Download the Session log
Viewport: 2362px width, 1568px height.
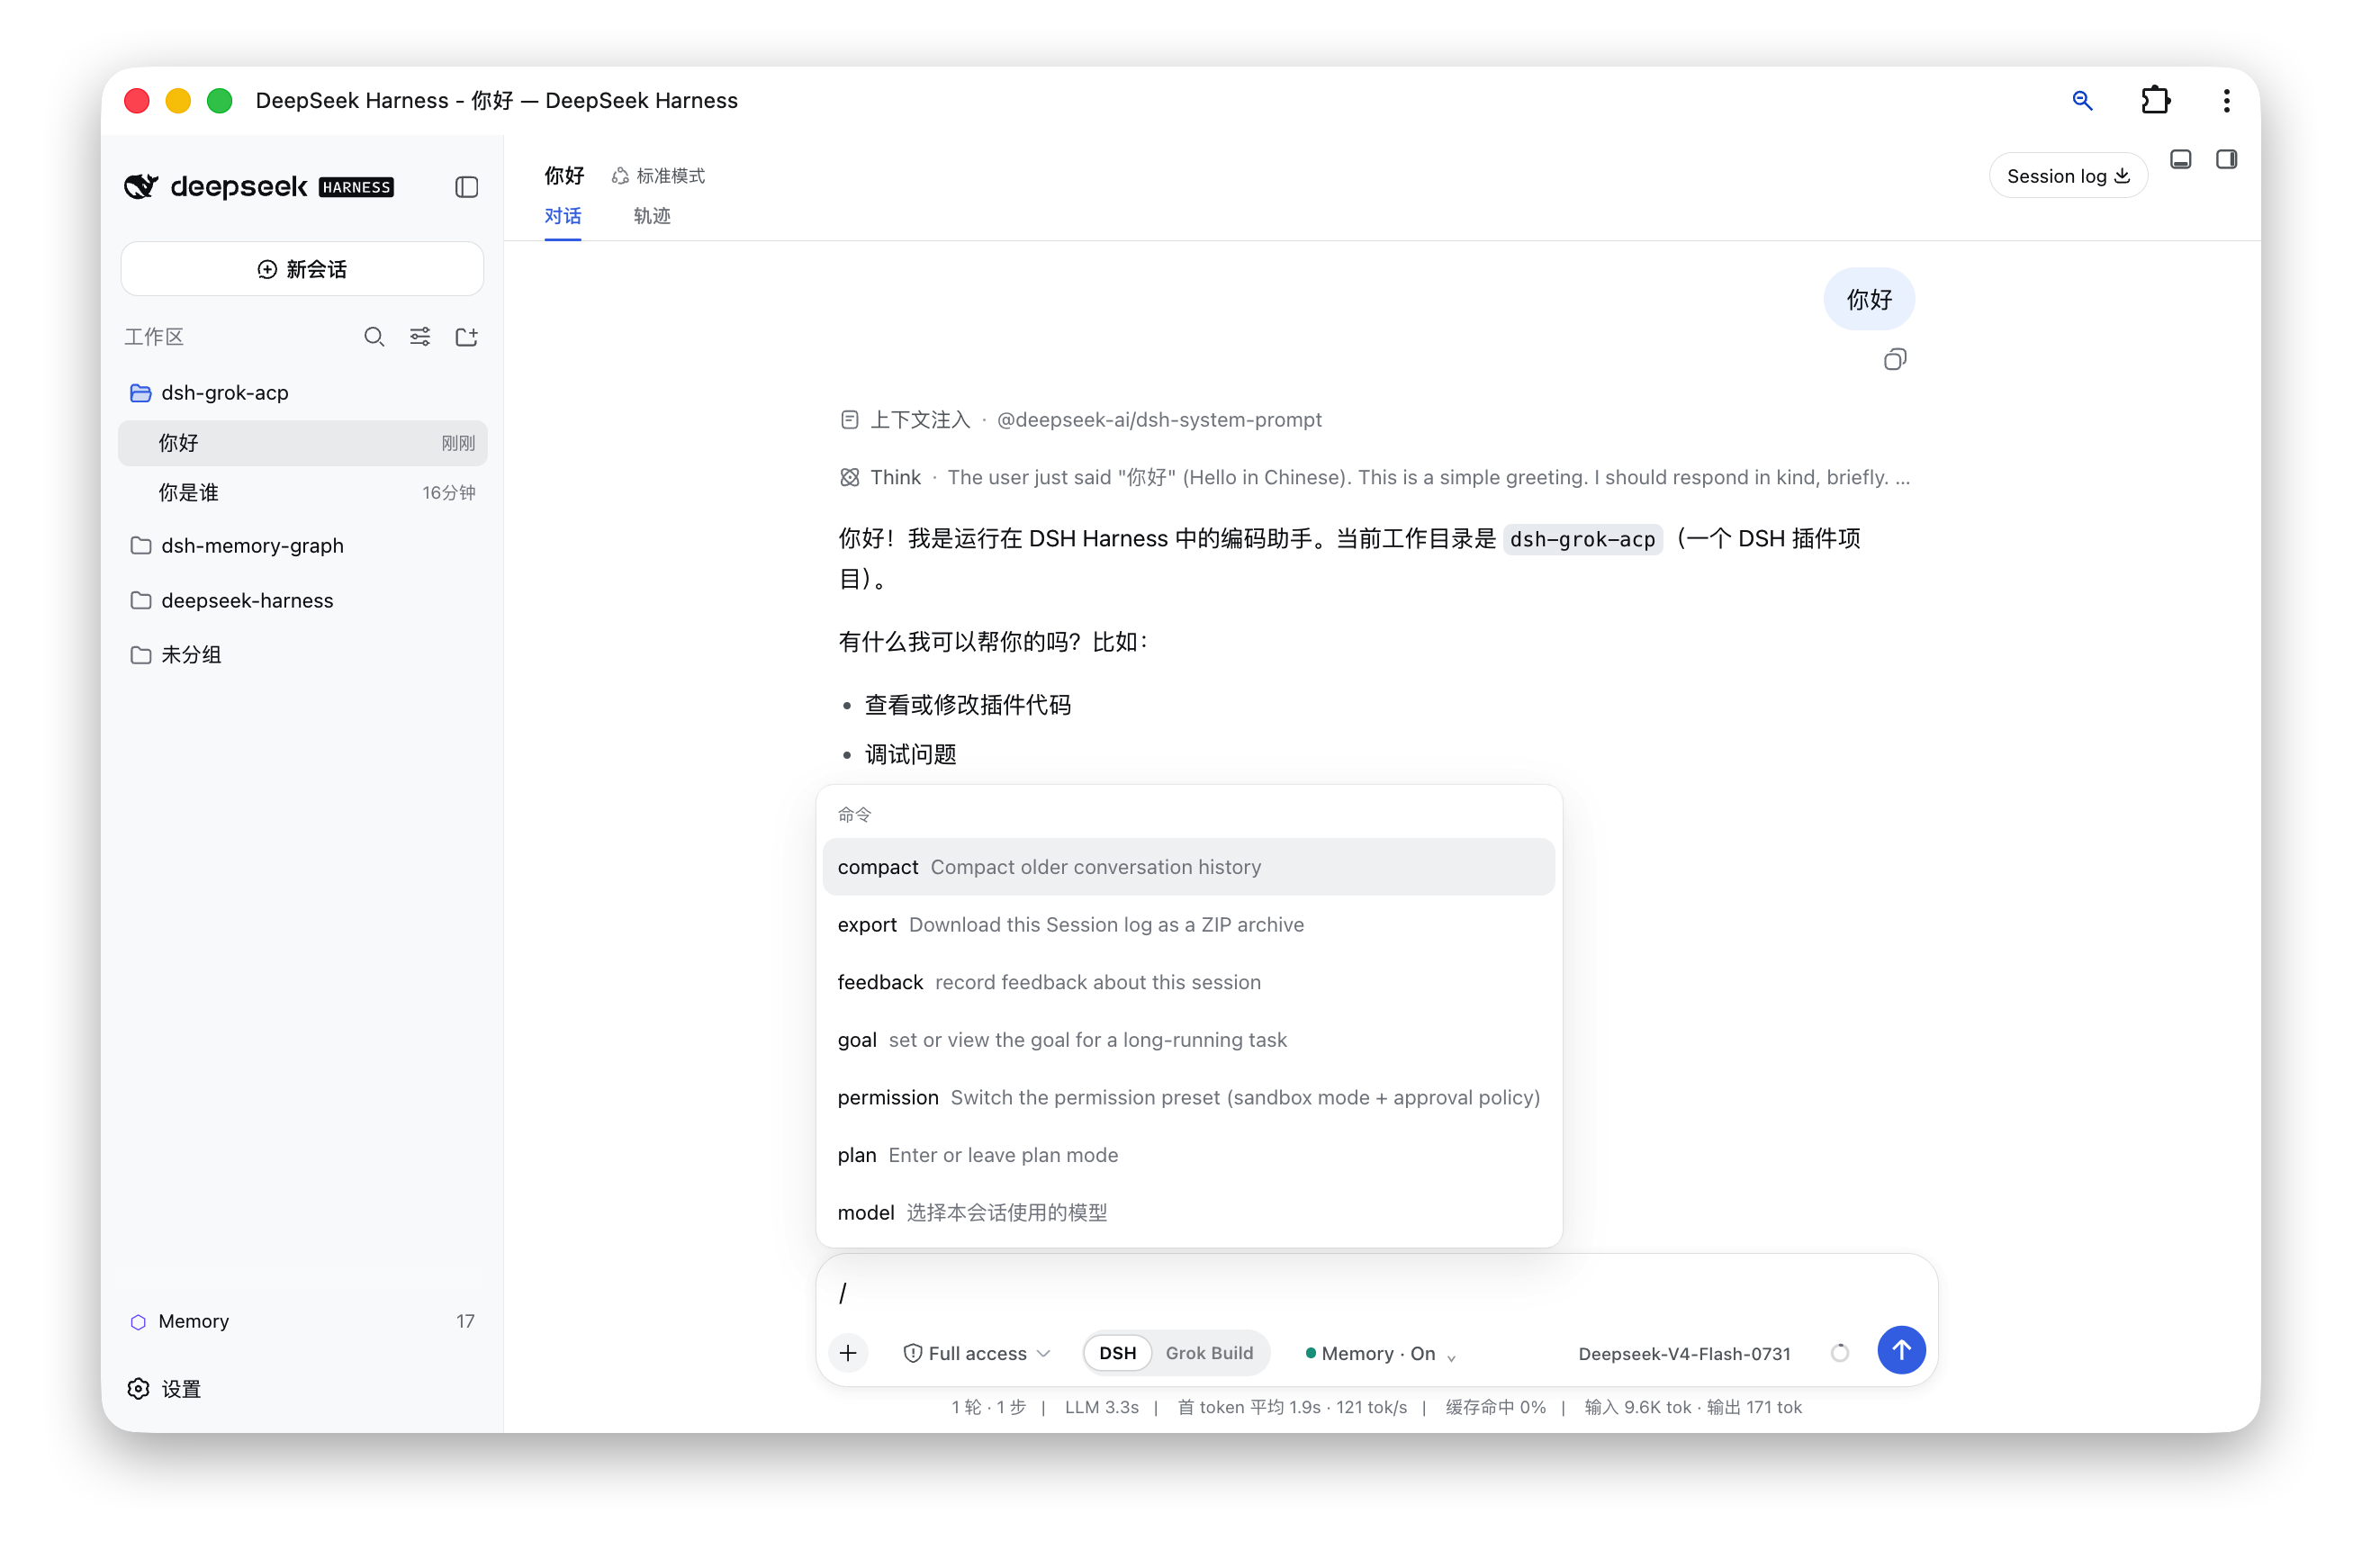point(2067,176)
